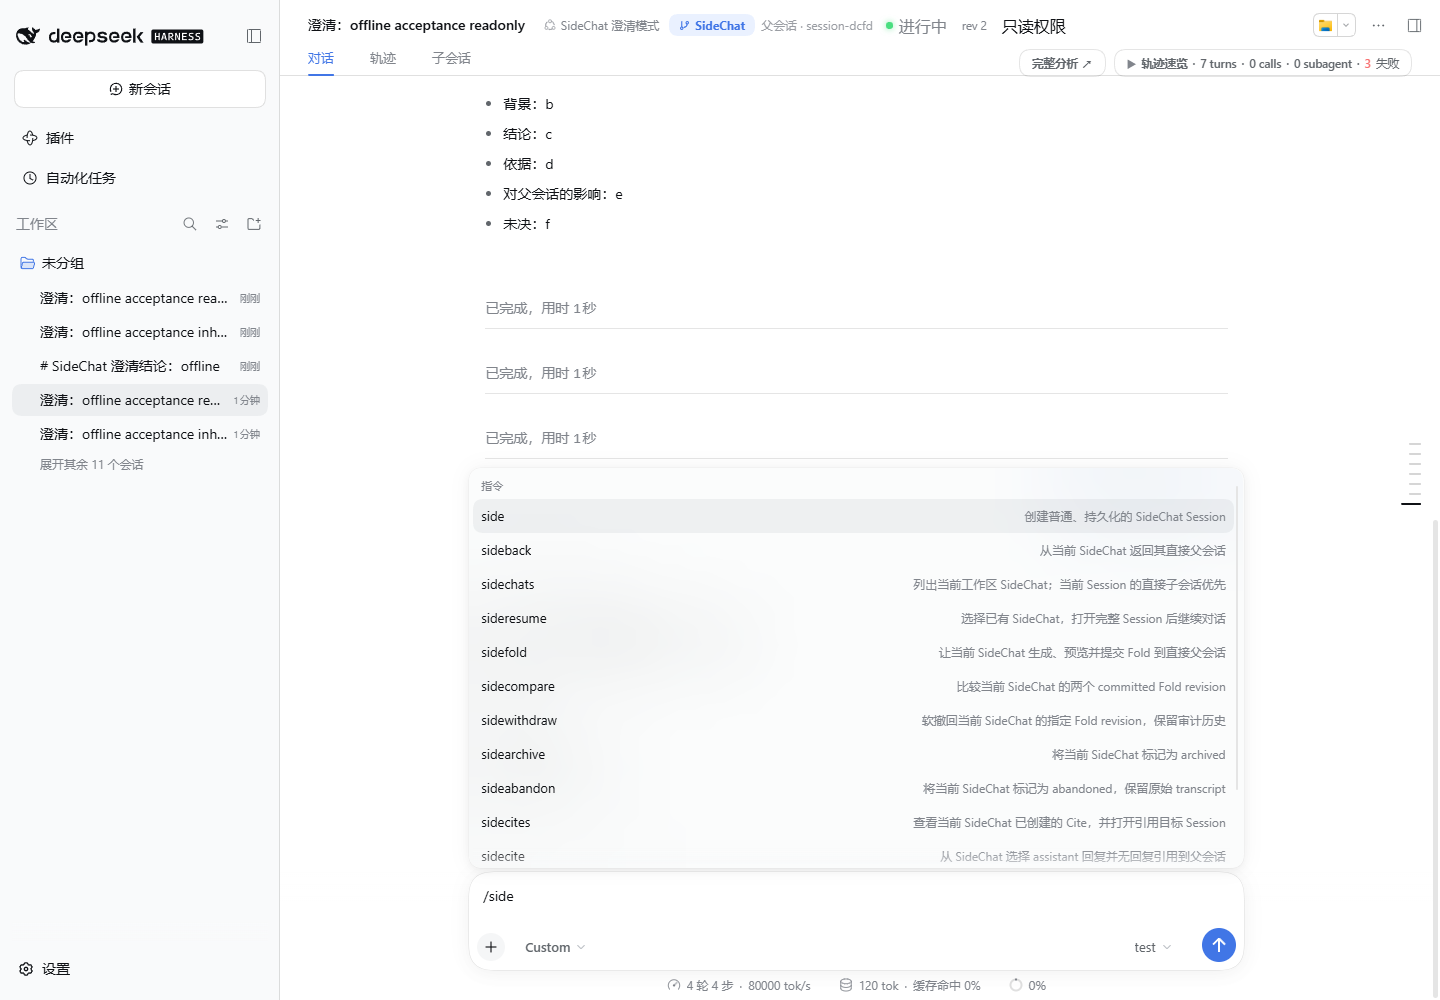The height and width of the screenshot is (1000, 1440).
Task: Open the Custom mode dropdown
Action: tap(555, 947)
